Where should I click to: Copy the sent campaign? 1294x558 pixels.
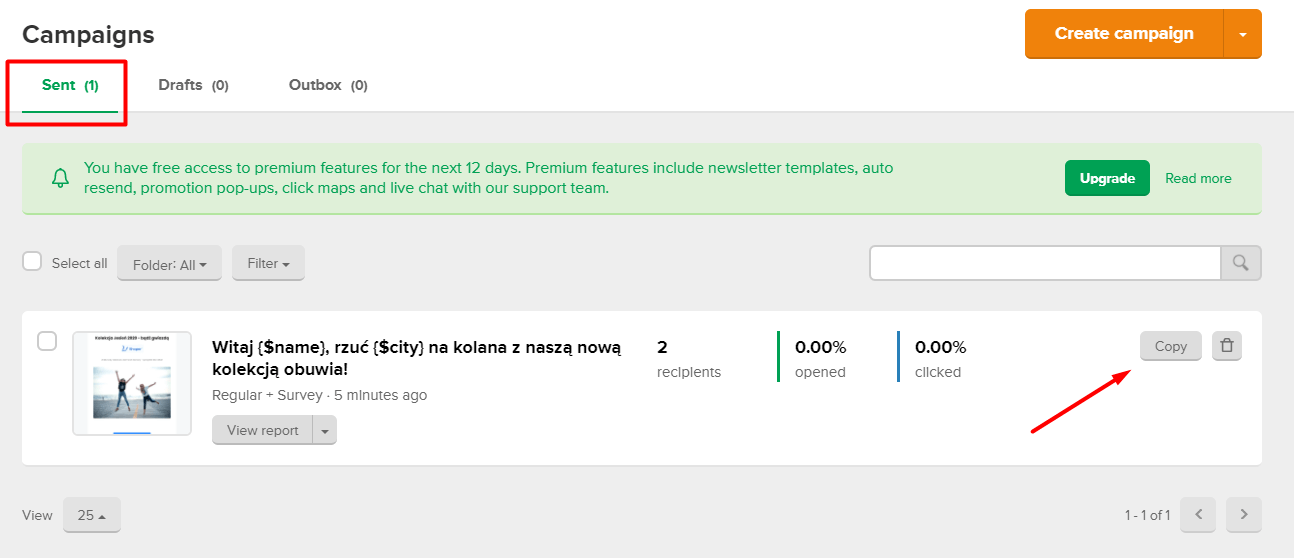[1170, 346]
